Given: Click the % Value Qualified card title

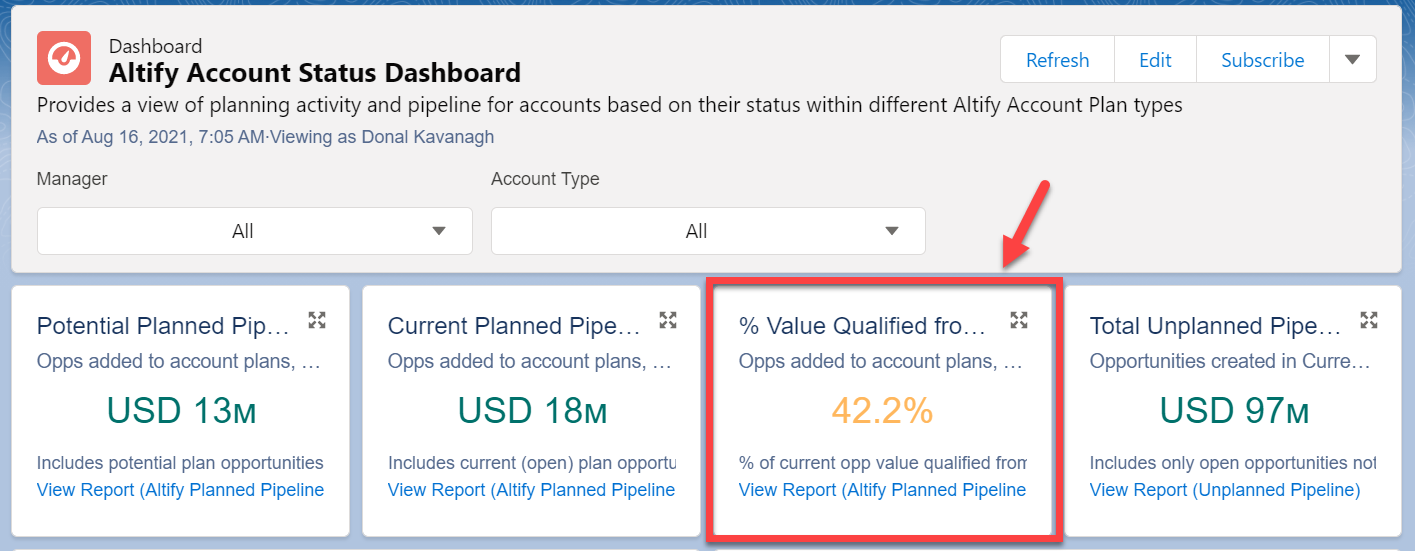Looking at the screenshot, I should pos(863,326).
